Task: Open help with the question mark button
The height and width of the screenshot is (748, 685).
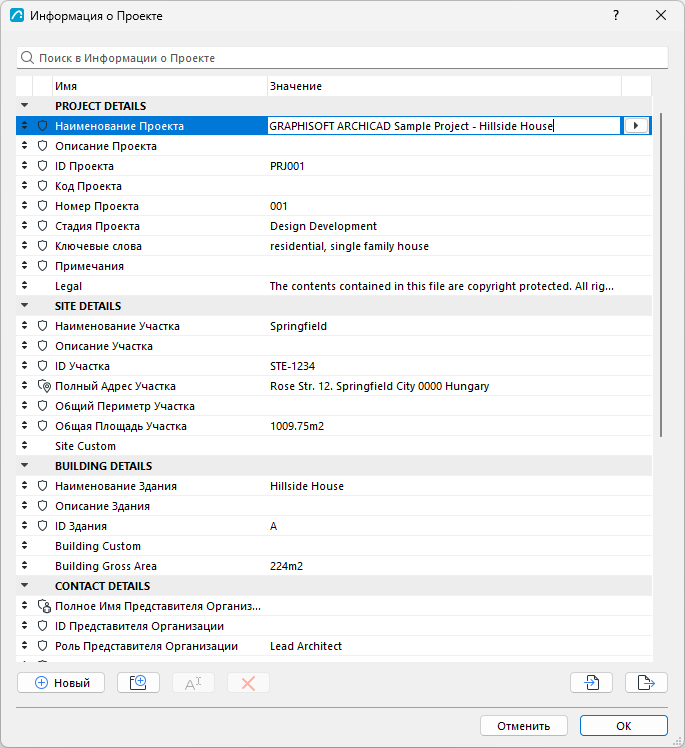Action: [616, 15]
